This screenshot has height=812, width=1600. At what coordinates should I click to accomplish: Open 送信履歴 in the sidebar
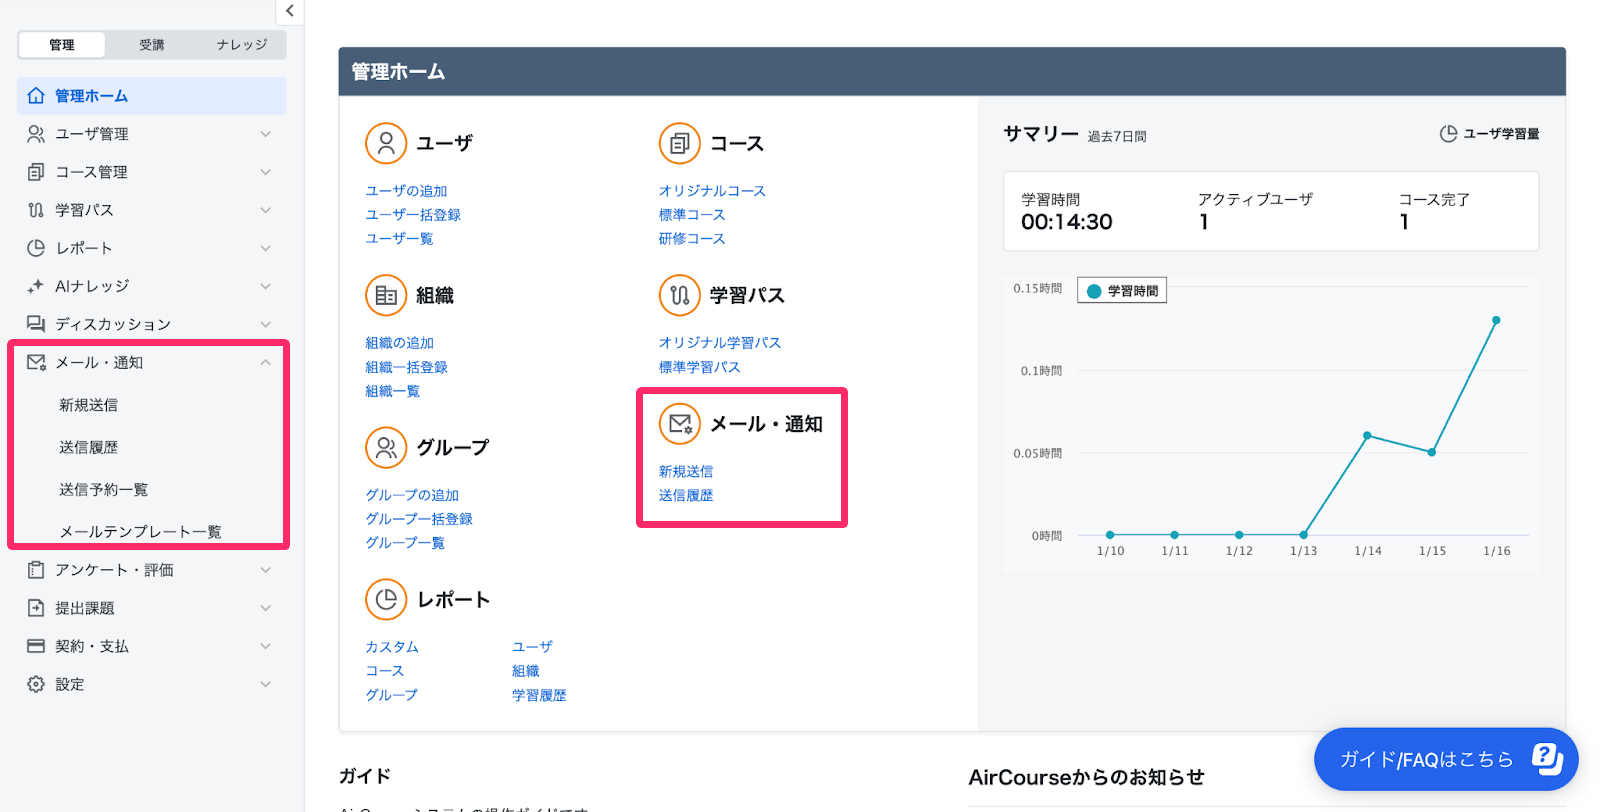(x=88, y=447)
